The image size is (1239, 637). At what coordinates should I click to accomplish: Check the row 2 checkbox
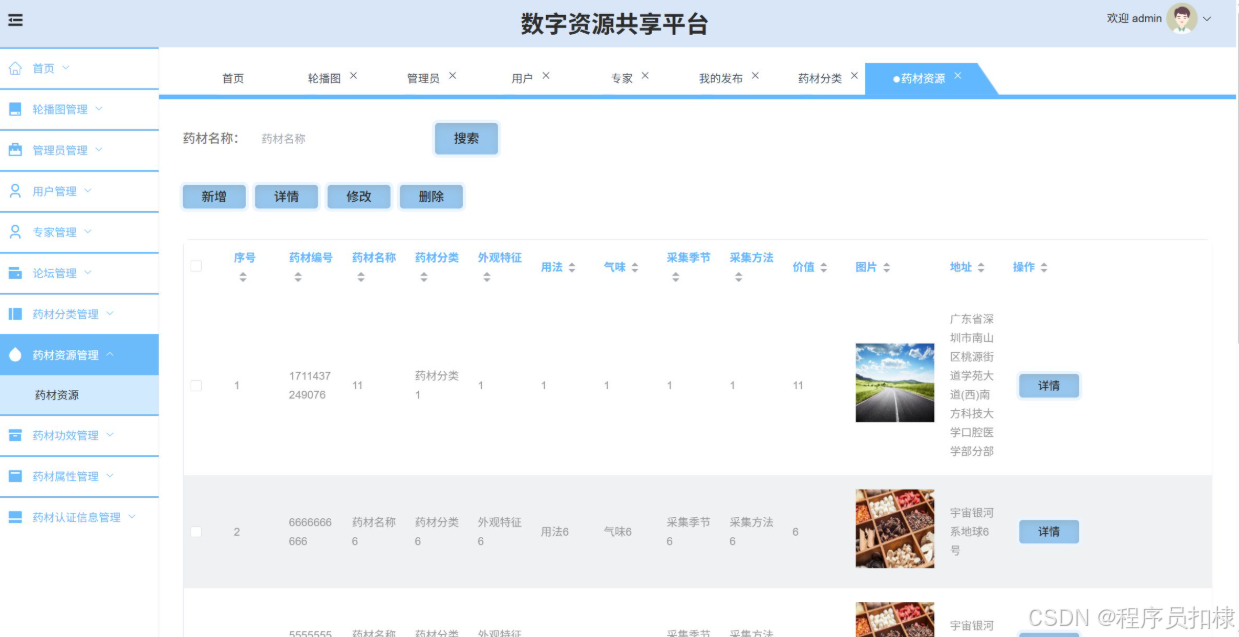(x=196, y=531)
